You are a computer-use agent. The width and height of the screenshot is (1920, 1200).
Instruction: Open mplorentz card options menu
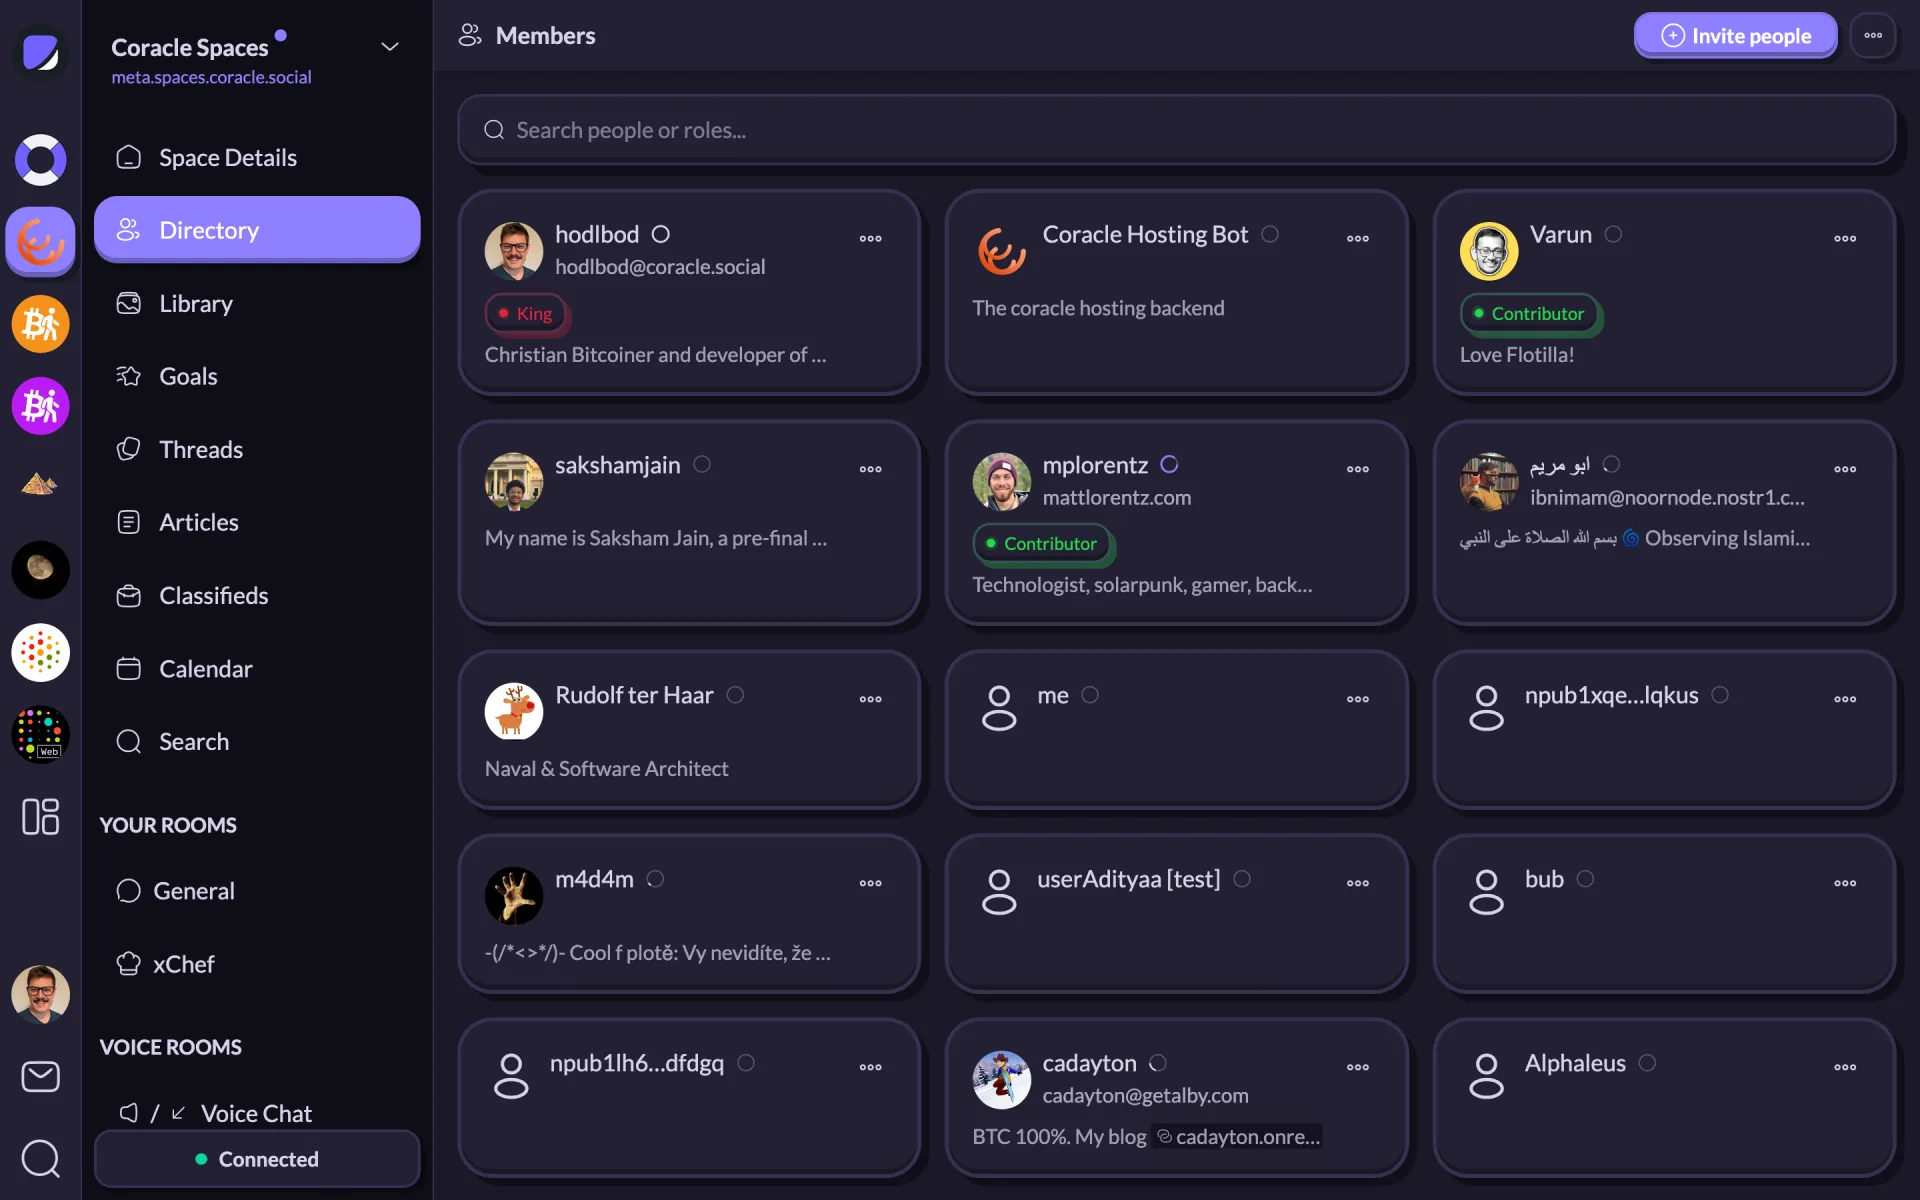coord(1357,469)
